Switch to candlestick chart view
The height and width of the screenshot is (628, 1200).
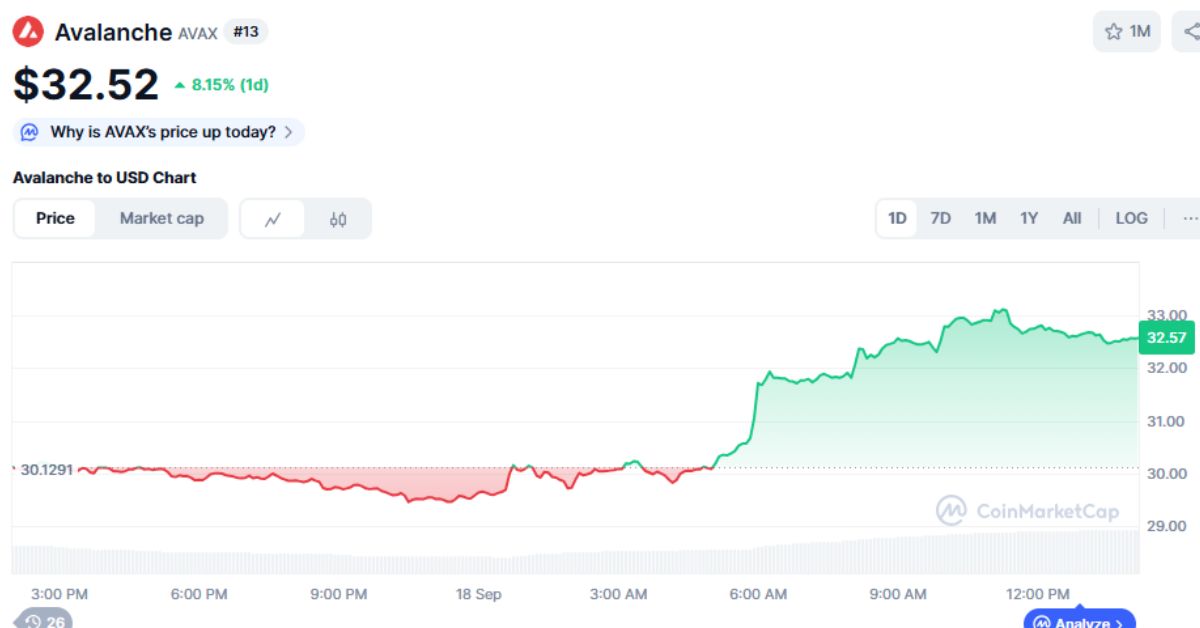tap(338, 219)
